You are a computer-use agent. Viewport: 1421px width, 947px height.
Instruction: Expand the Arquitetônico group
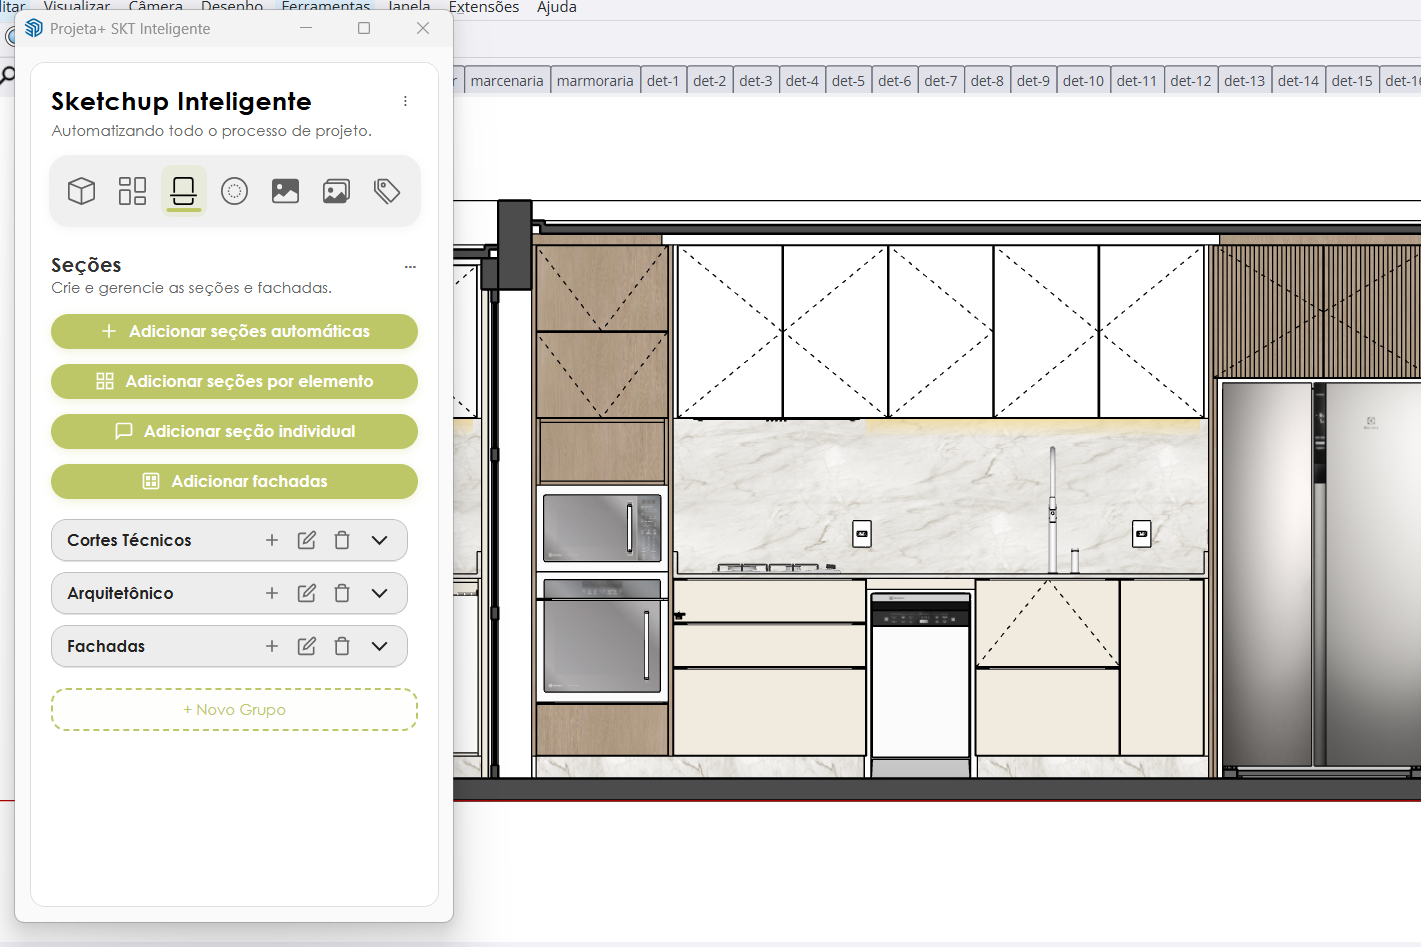(x=379, y=593)
